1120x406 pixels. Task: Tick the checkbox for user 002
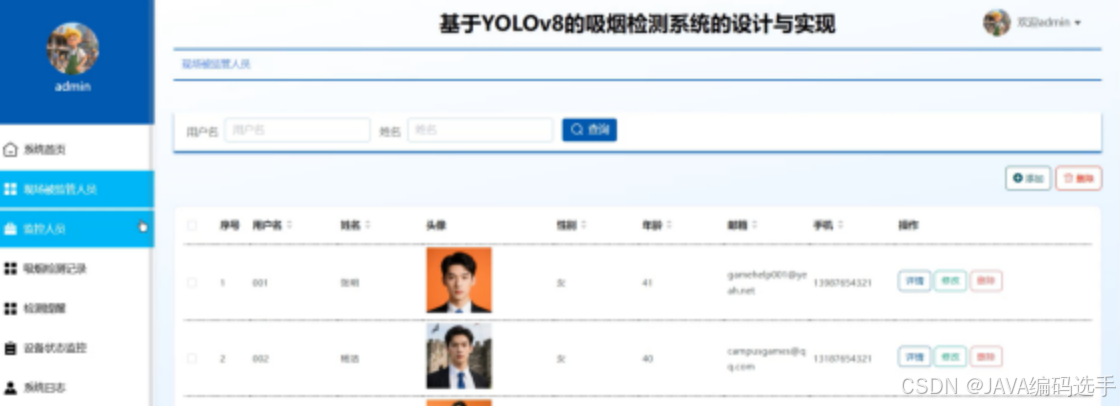coord(191,358)
